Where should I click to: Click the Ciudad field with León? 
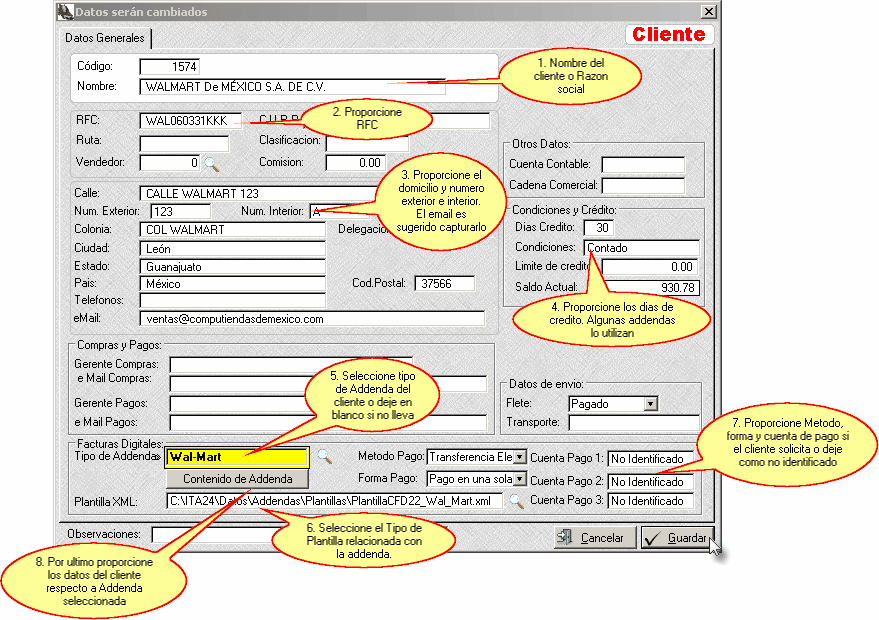[x=232, y=248]
